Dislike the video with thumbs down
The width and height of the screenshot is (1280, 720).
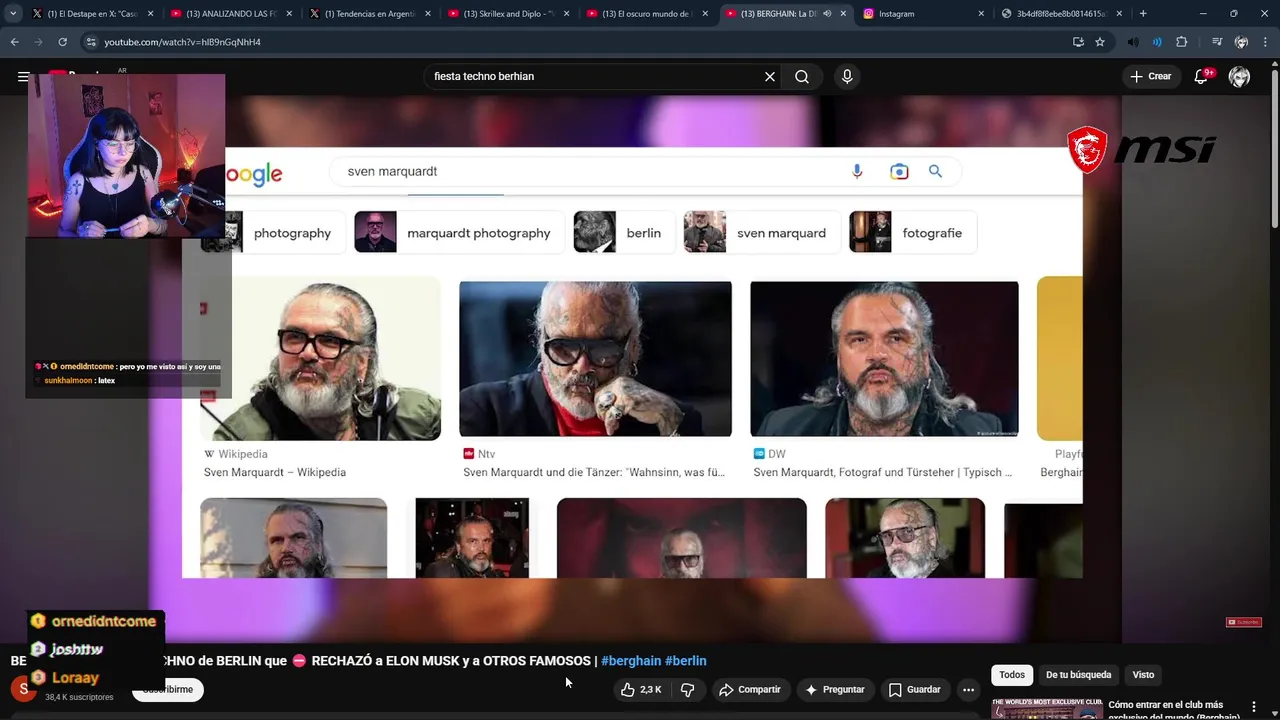(x=688, y=689)
